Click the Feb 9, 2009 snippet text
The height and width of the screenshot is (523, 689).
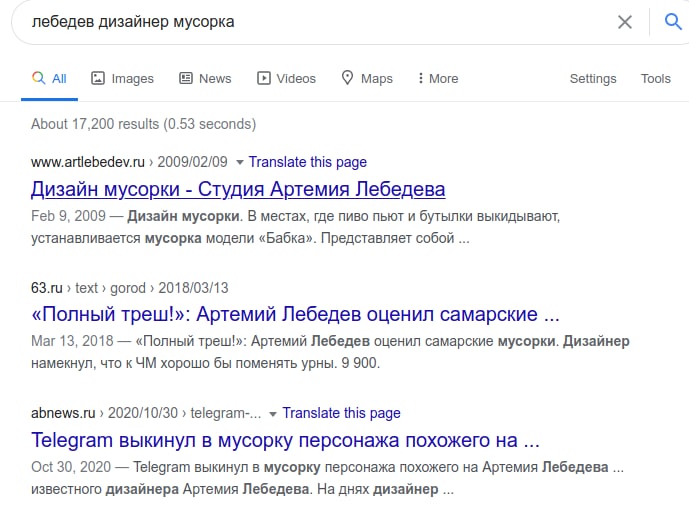[x=295, y=227]
